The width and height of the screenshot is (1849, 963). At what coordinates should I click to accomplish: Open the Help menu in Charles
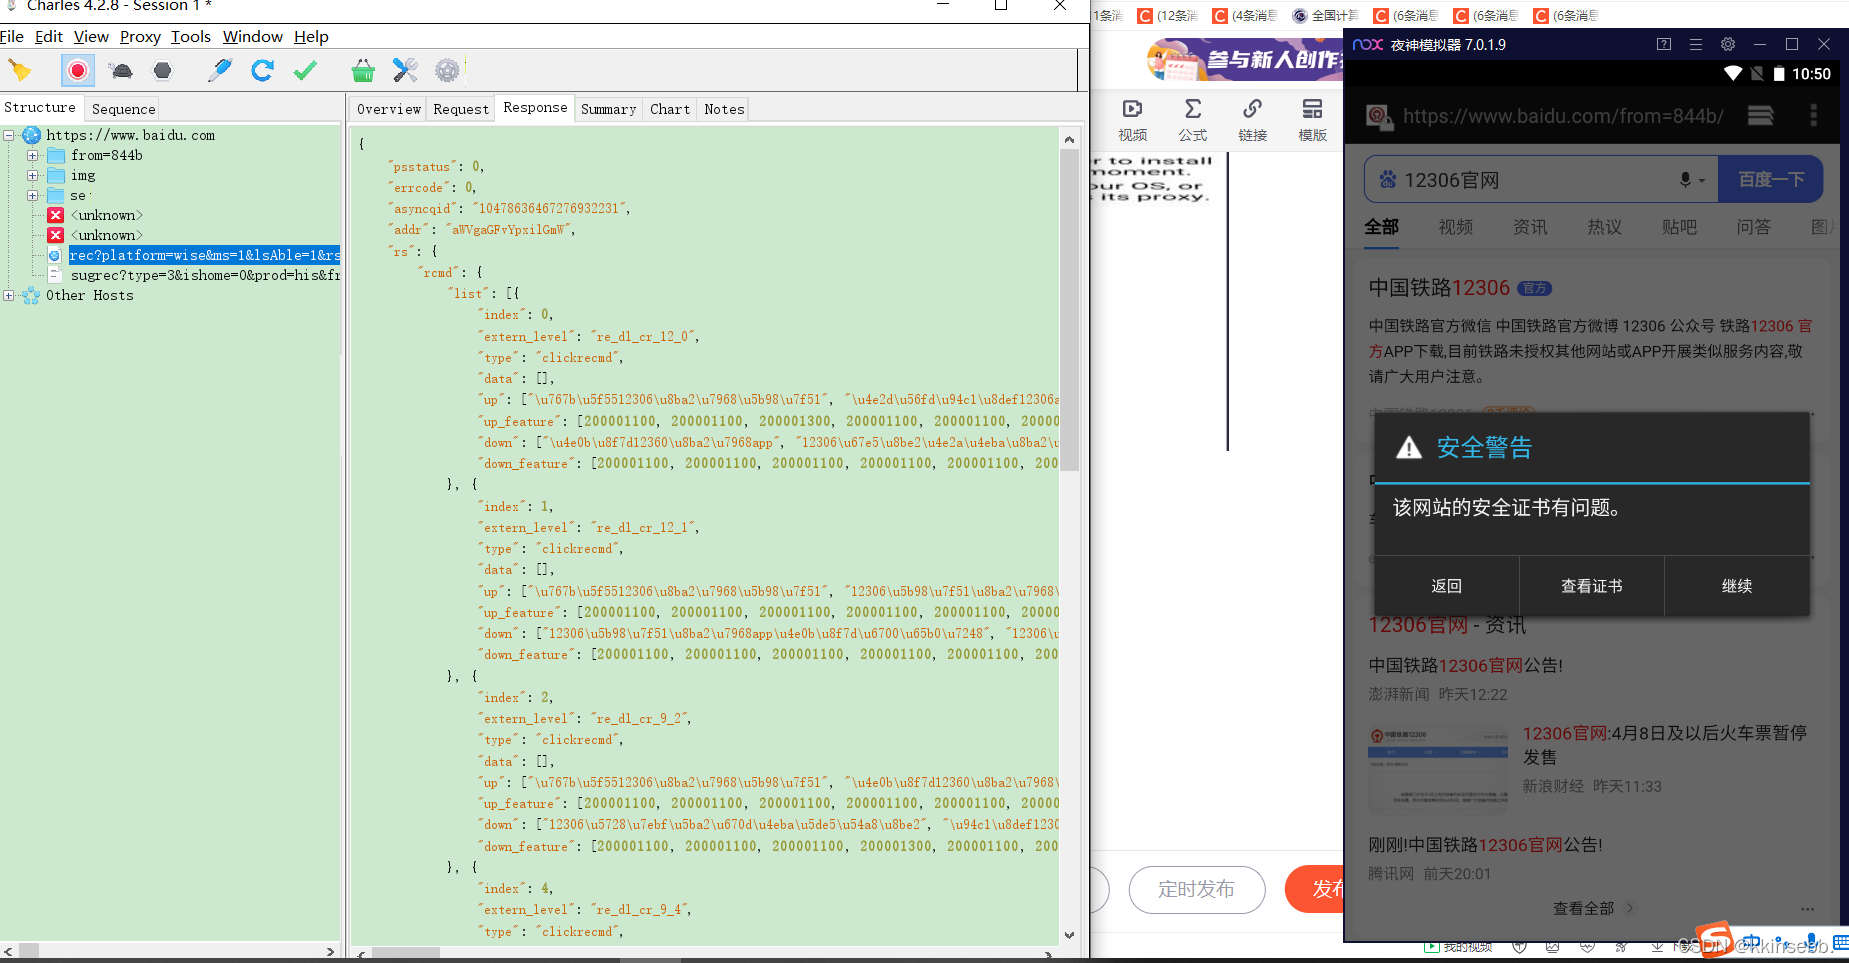point(311,37)
